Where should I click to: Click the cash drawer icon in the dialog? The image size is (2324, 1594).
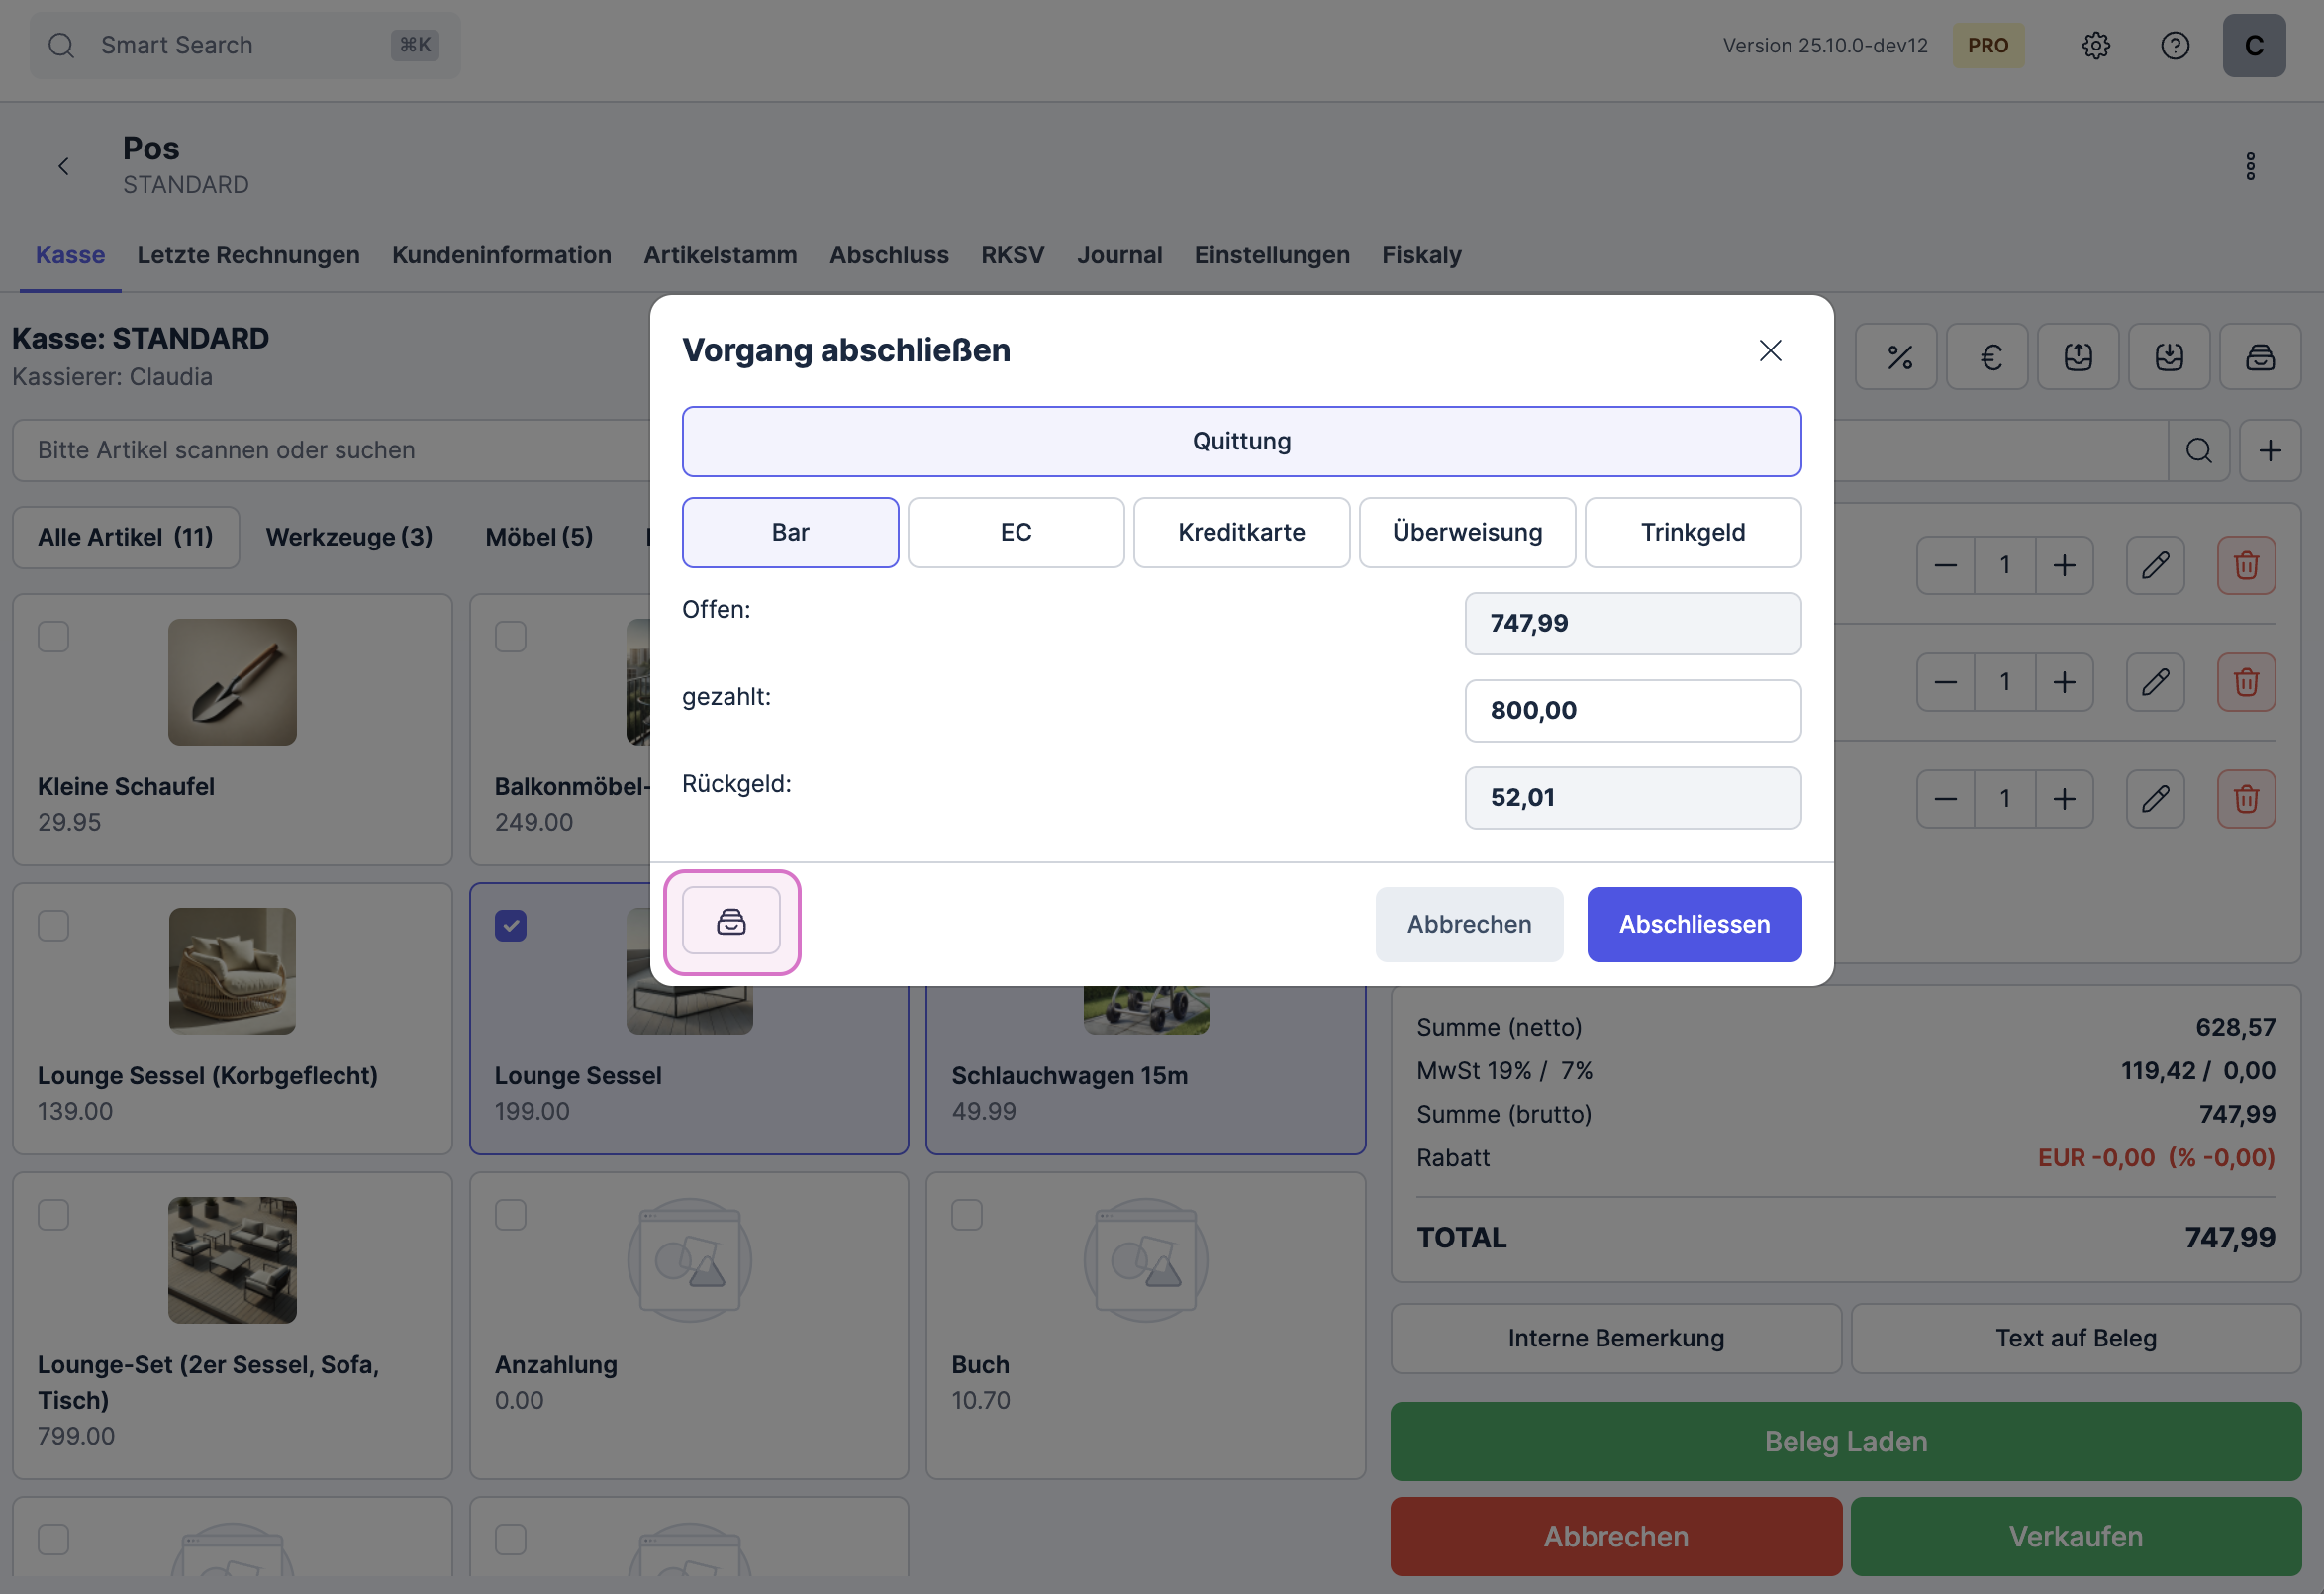coord(731,921)
